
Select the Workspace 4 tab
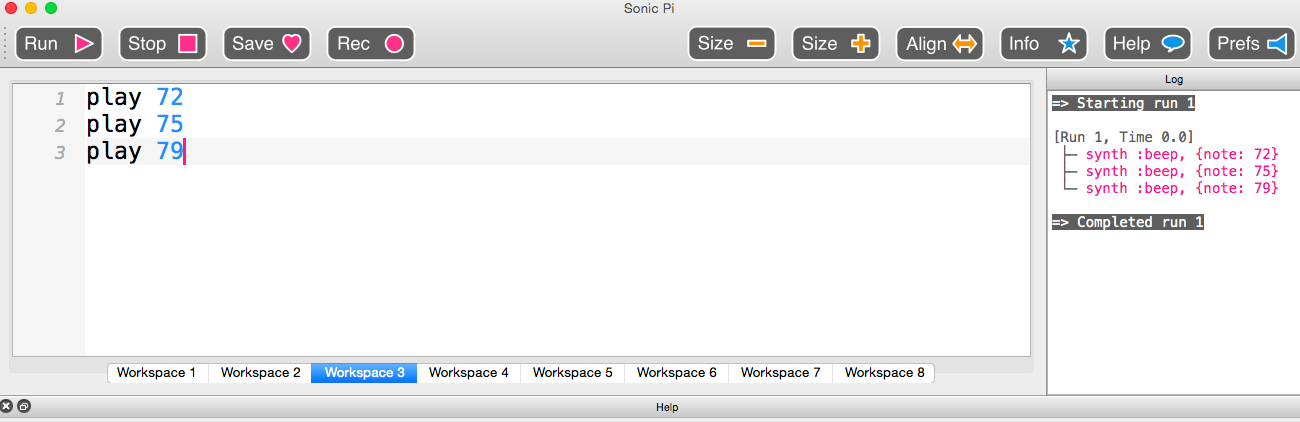coord(469,373)
